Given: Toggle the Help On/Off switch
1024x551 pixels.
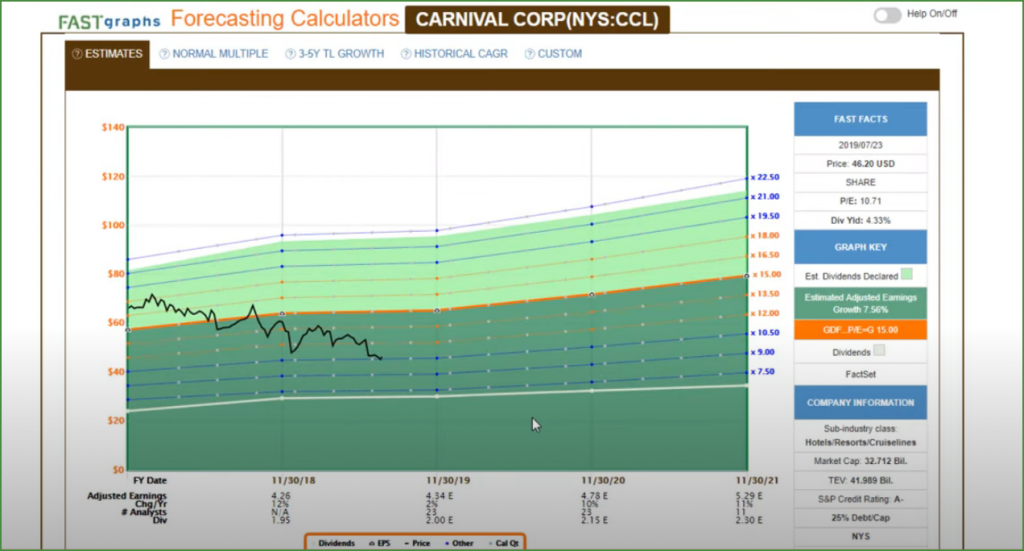Looking at the screenshot, I should (886, 15).
